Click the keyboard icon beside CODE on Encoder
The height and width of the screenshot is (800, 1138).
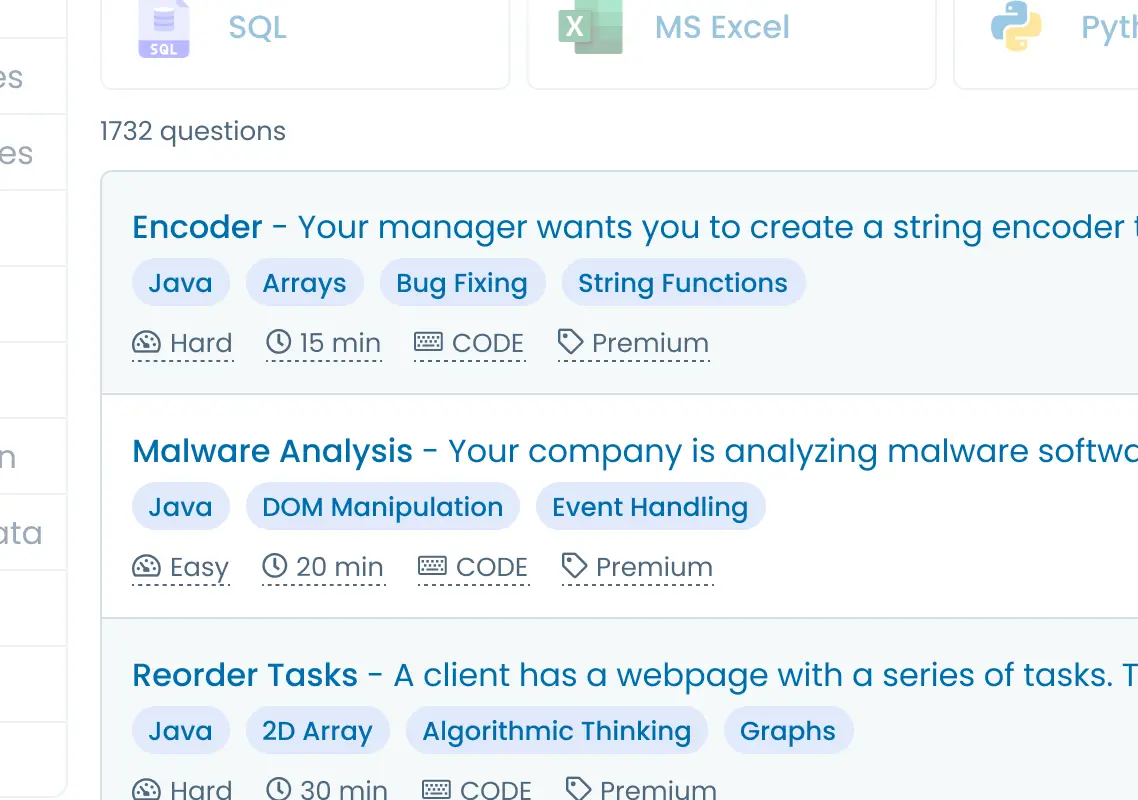[x=430, y=342]
